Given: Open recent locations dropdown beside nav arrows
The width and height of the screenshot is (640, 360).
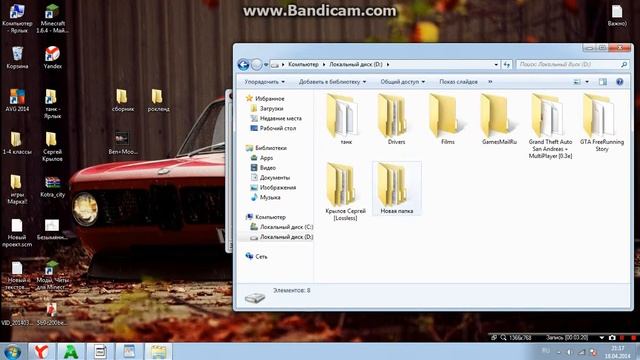Looking at the screenshot, I should (266, 65).
